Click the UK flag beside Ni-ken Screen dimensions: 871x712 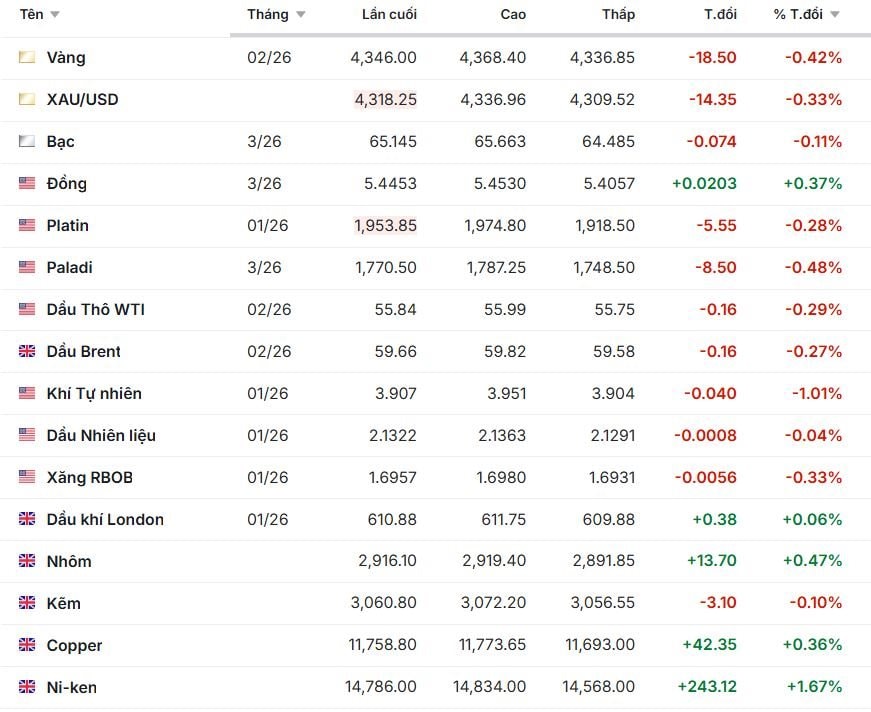point(27,688)
